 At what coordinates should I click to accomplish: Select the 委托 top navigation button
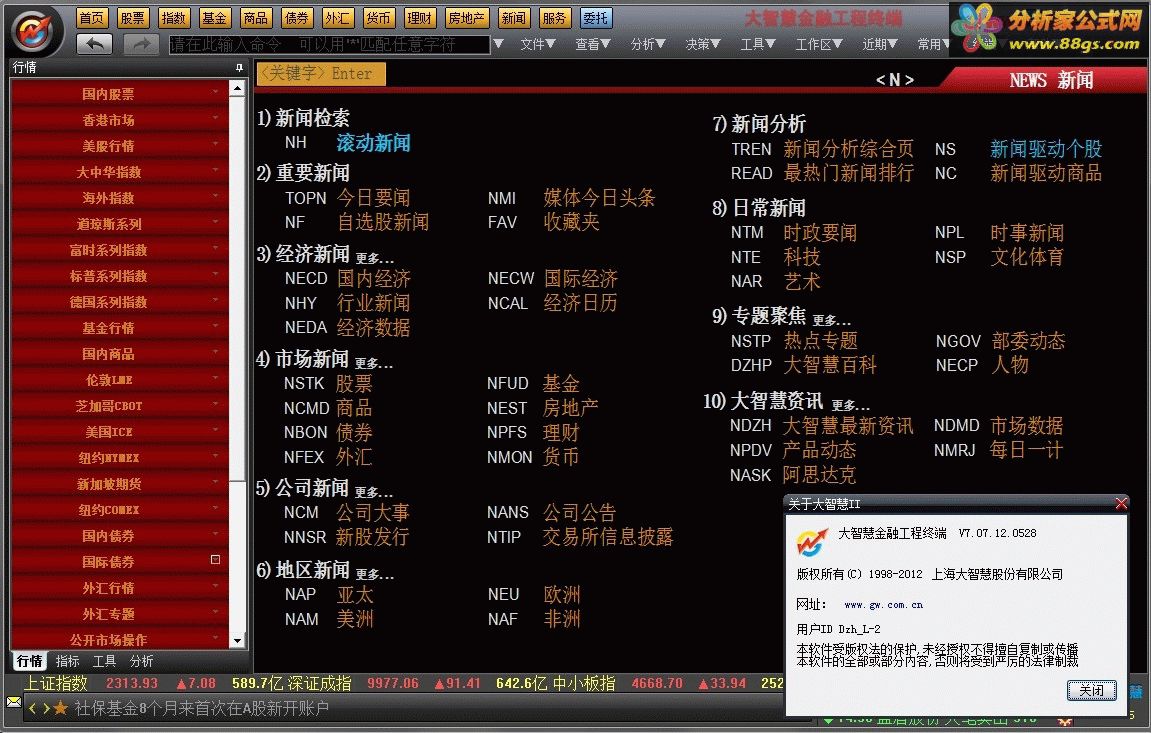tap(595, 18)
